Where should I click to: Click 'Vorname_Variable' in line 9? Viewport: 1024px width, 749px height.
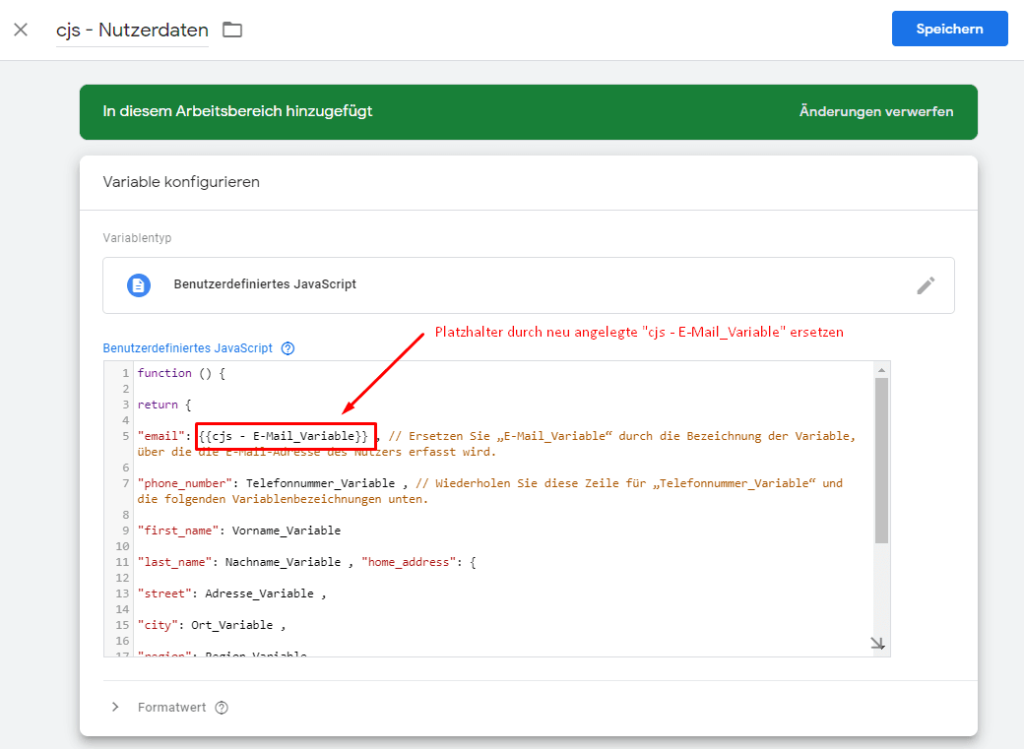287,530
